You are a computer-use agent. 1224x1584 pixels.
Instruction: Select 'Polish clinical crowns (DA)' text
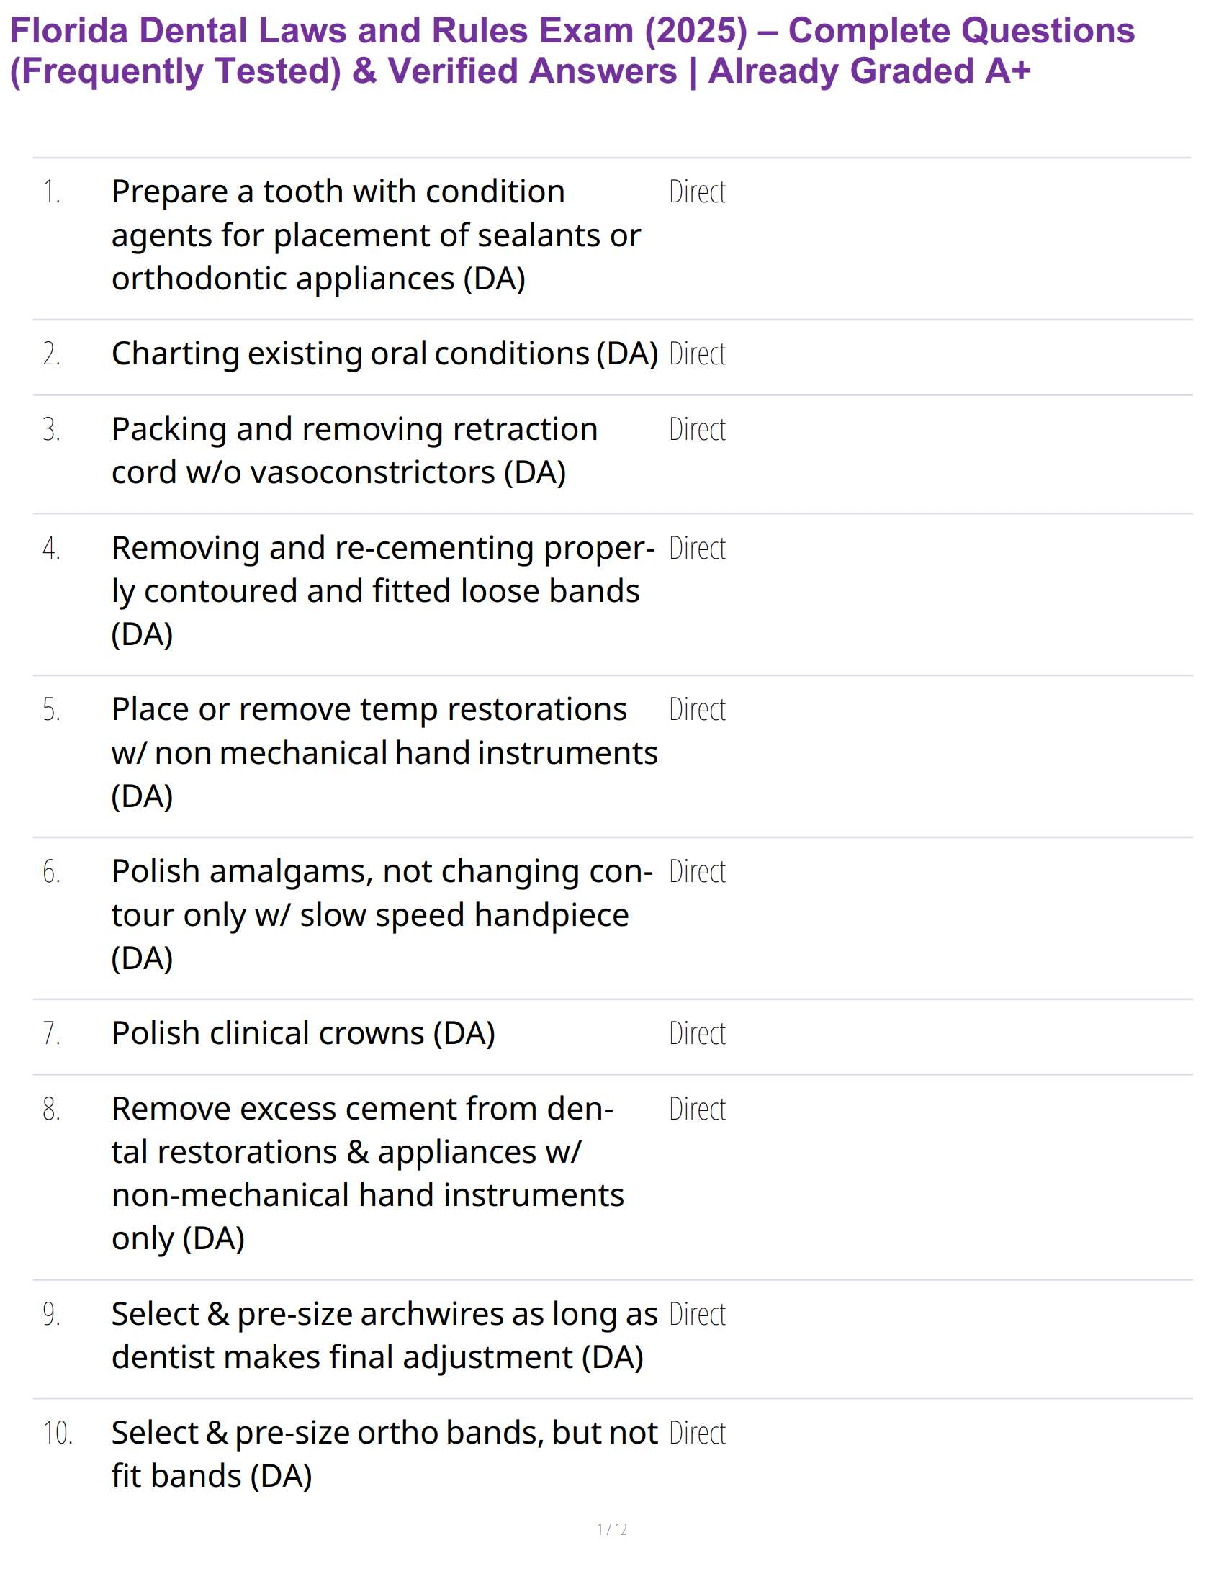click(303, 1033)
